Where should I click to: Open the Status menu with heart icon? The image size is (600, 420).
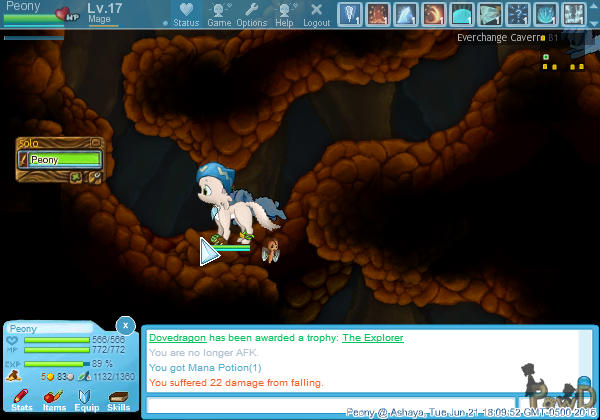(x=185, y=13)
